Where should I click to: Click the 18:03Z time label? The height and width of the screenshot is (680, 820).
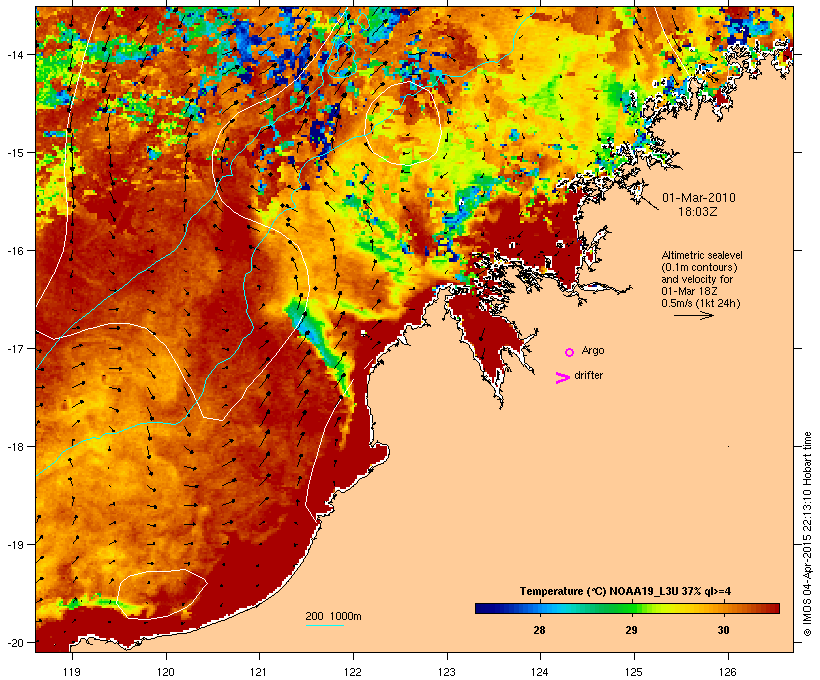tap(698, 212)
